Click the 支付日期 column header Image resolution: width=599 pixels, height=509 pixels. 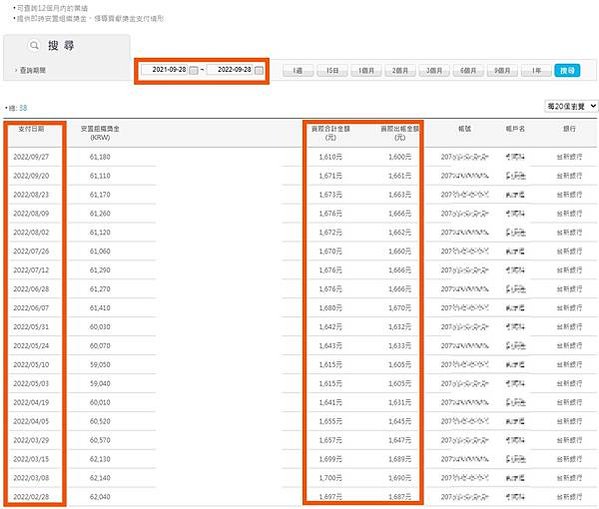[31, 129]
